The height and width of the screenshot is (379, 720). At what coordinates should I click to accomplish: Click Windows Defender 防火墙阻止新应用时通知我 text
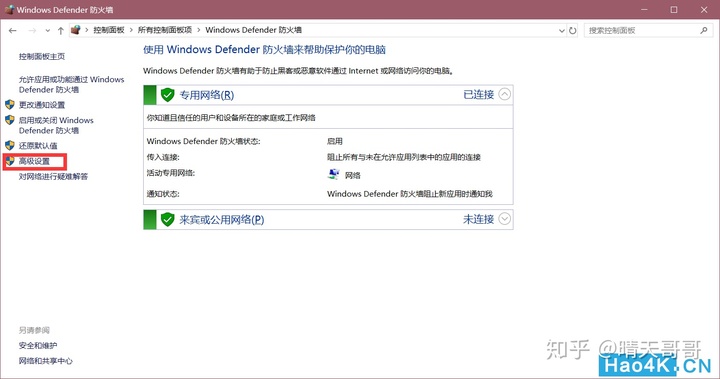[x=410, y=194]
